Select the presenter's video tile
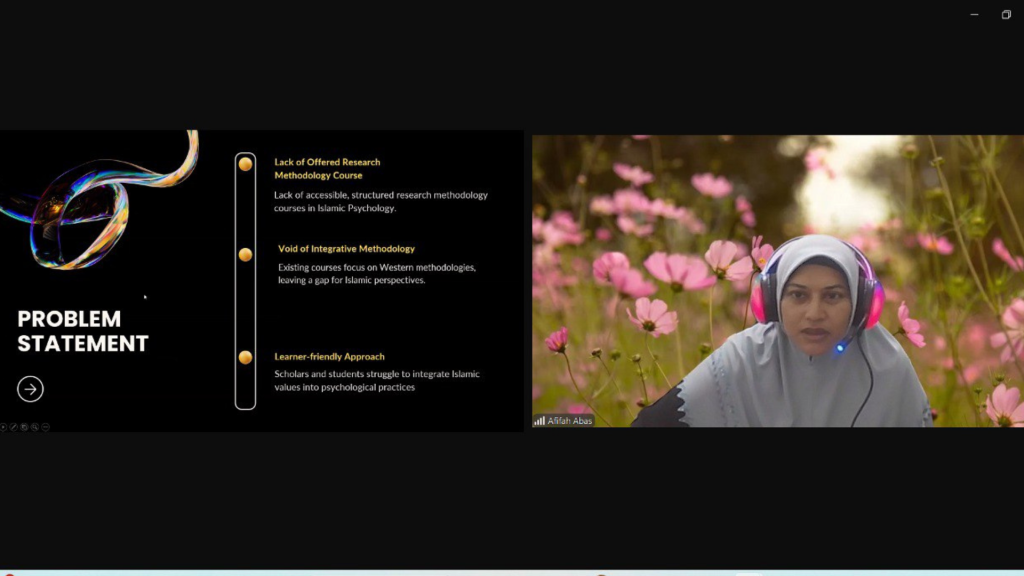 coord(778,280)
